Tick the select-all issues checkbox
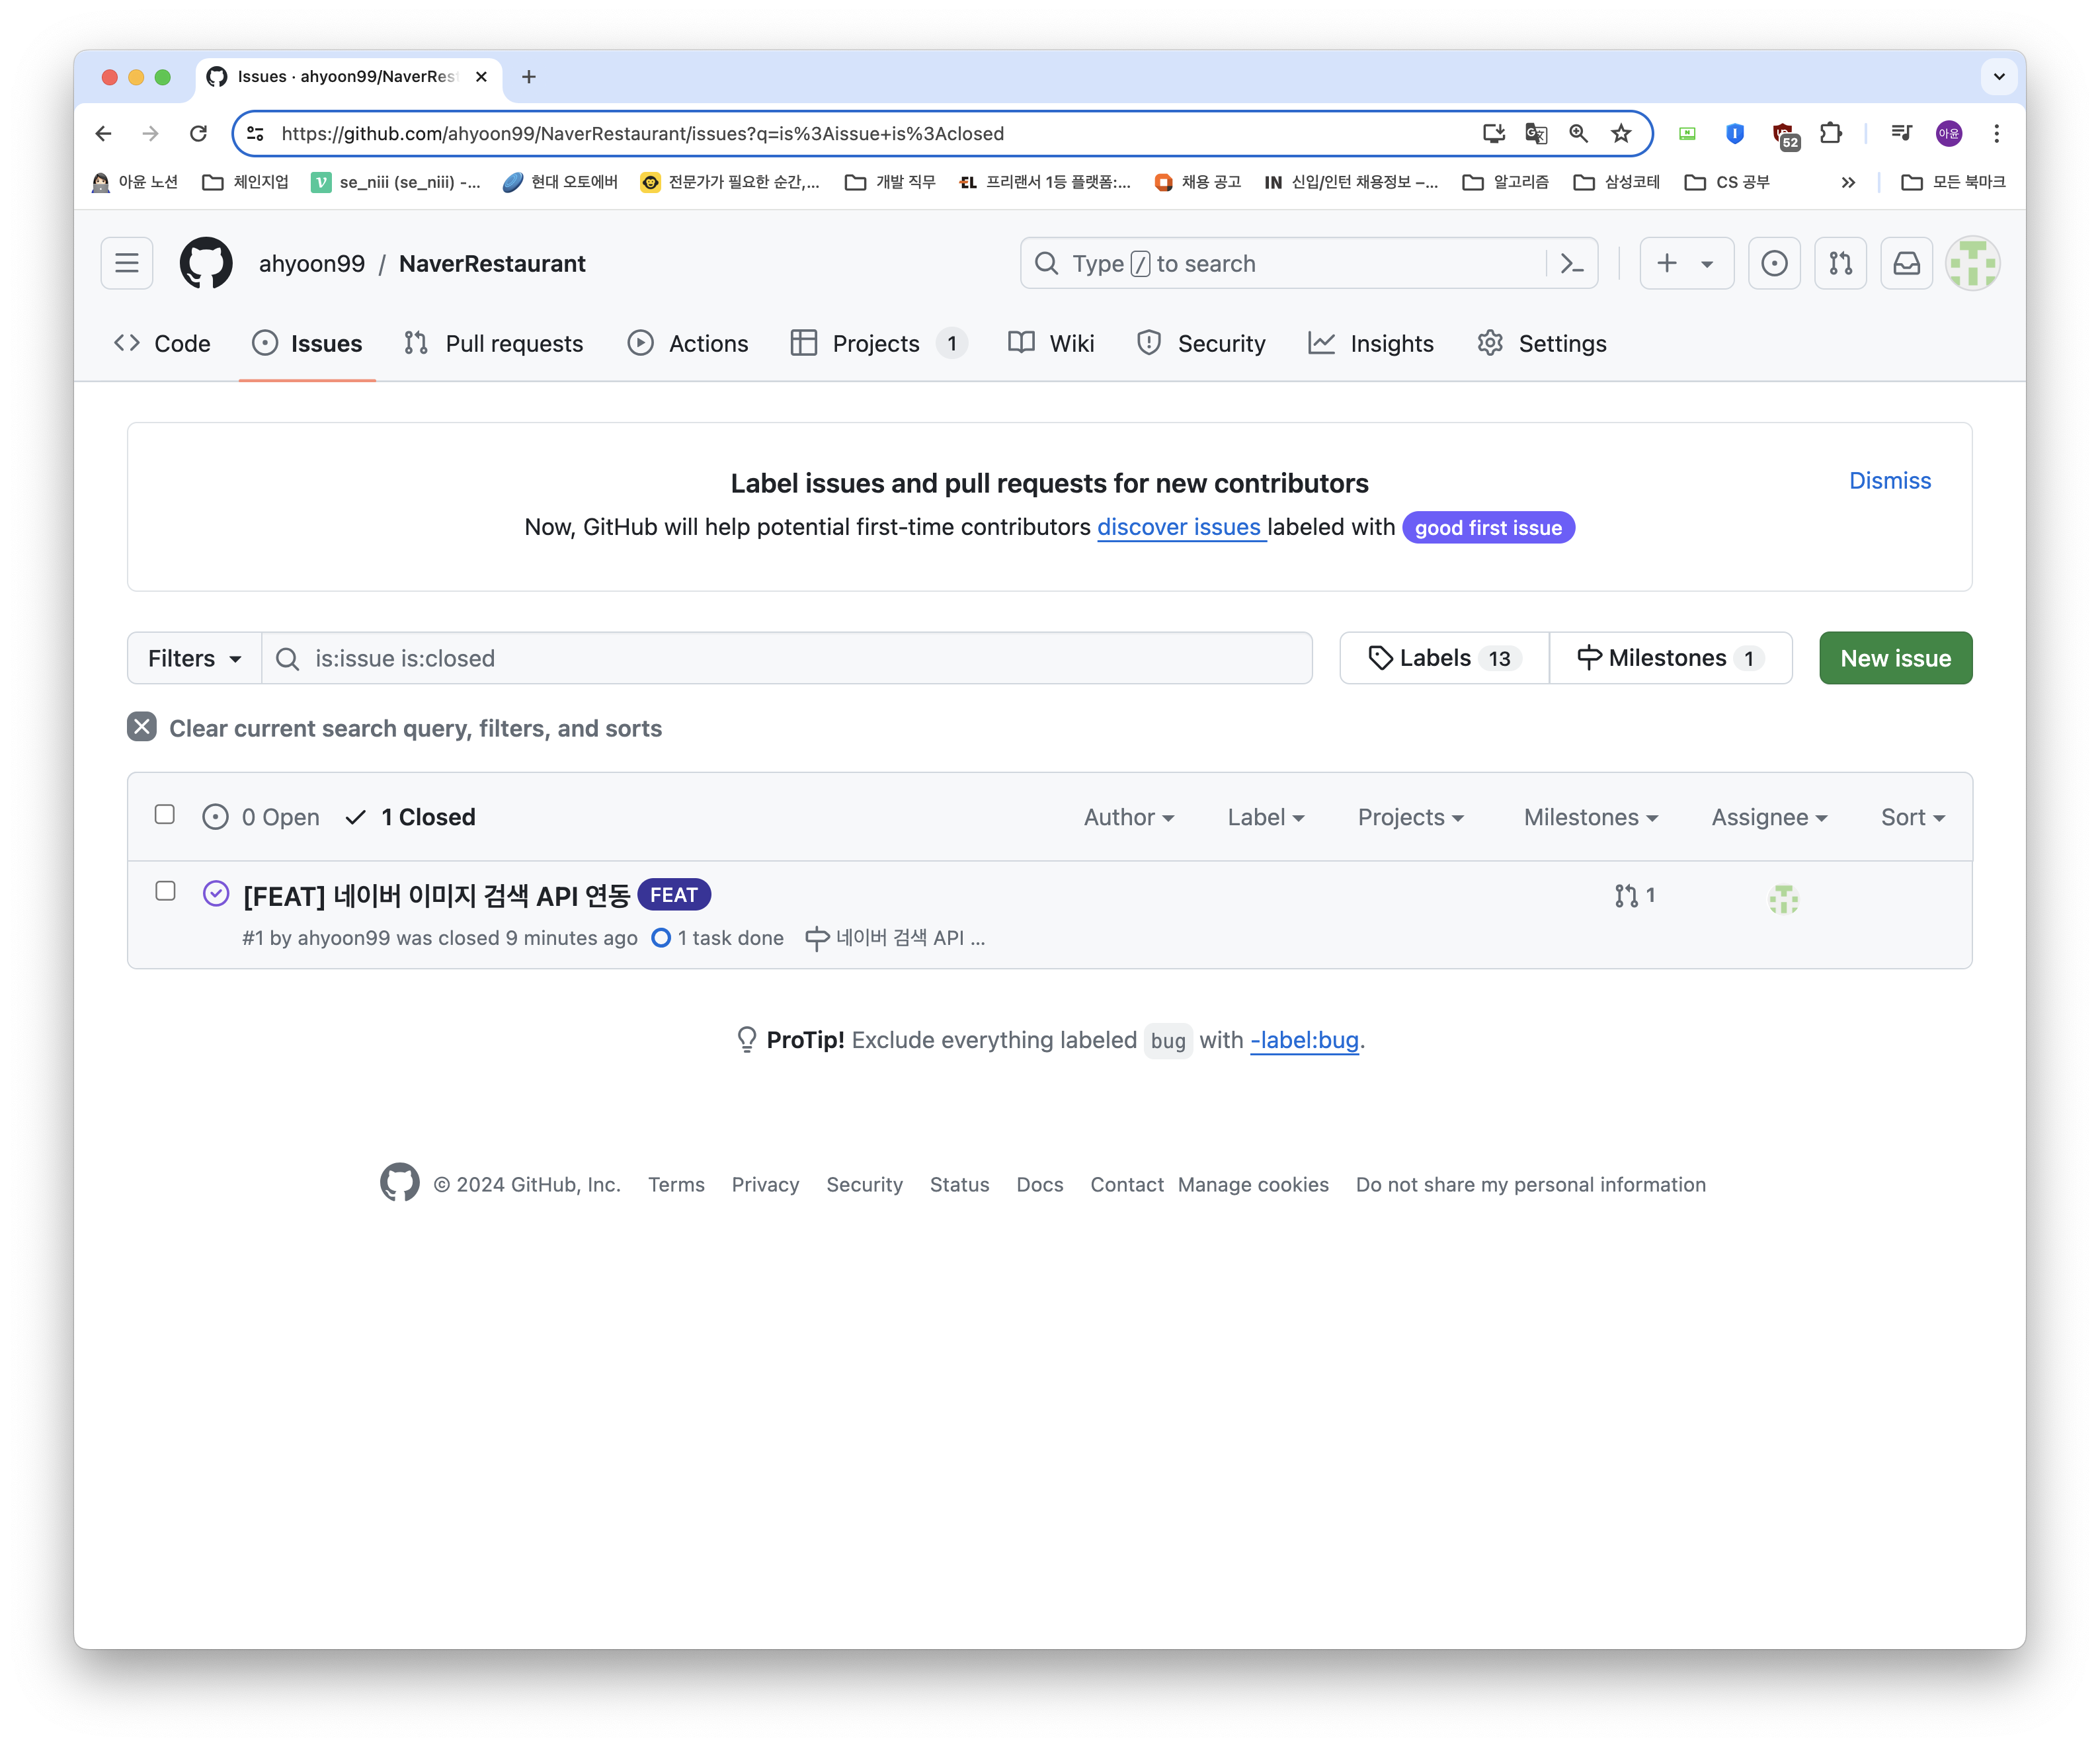This screenshot has width=2100, height=1747. pyautogui.click(x=165, y=815)
